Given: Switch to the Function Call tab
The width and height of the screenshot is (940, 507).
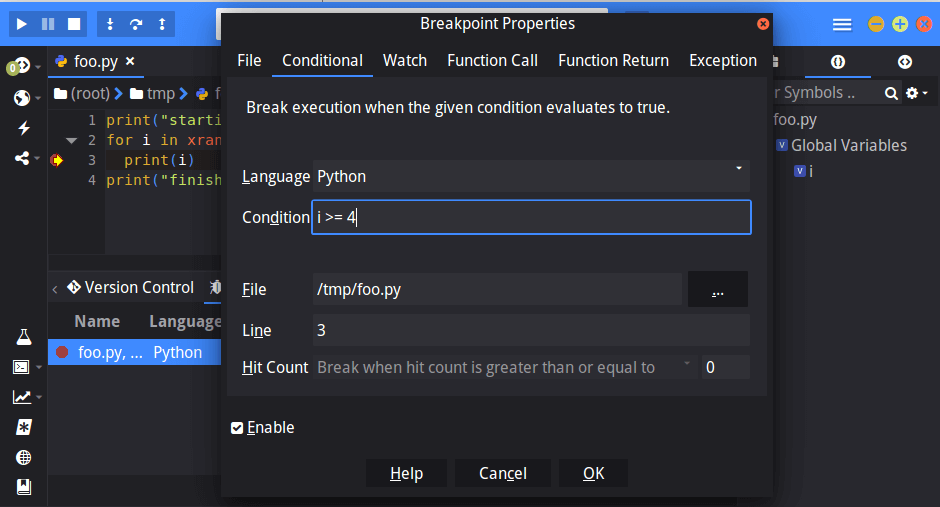Looking at the screenshot, I should (x=492, y=61).
